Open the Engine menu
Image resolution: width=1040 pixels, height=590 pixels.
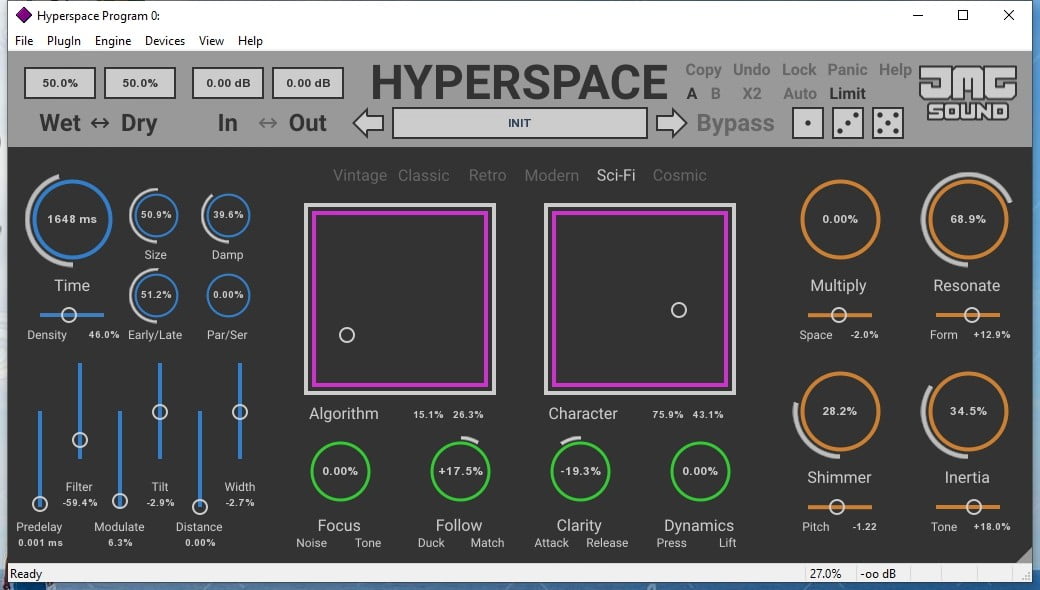[113, 40]
